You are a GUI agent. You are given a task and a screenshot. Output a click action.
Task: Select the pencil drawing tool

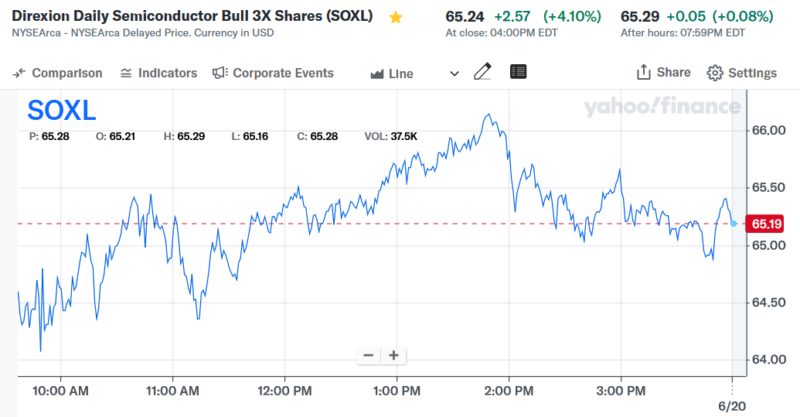pyautogui.click(x=483, y=72)
